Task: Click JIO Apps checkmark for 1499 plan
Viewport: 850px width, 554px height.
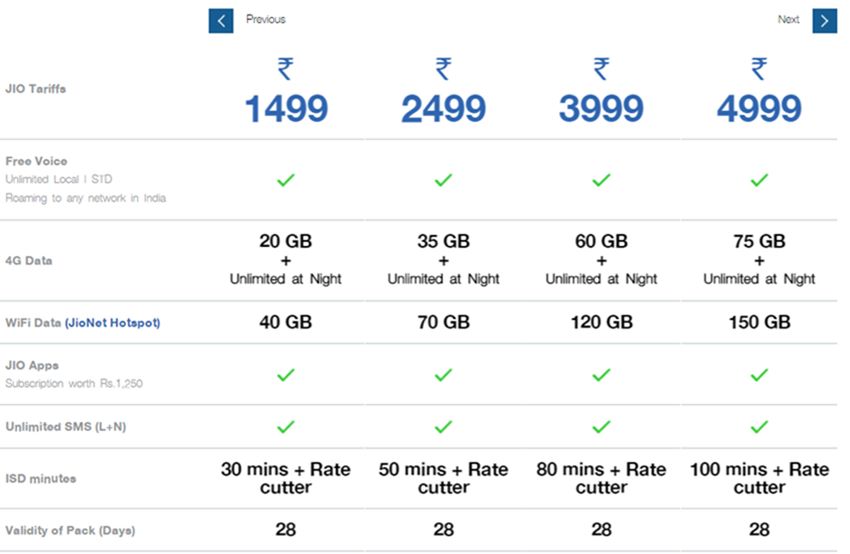Action: (x=286, y=375)
